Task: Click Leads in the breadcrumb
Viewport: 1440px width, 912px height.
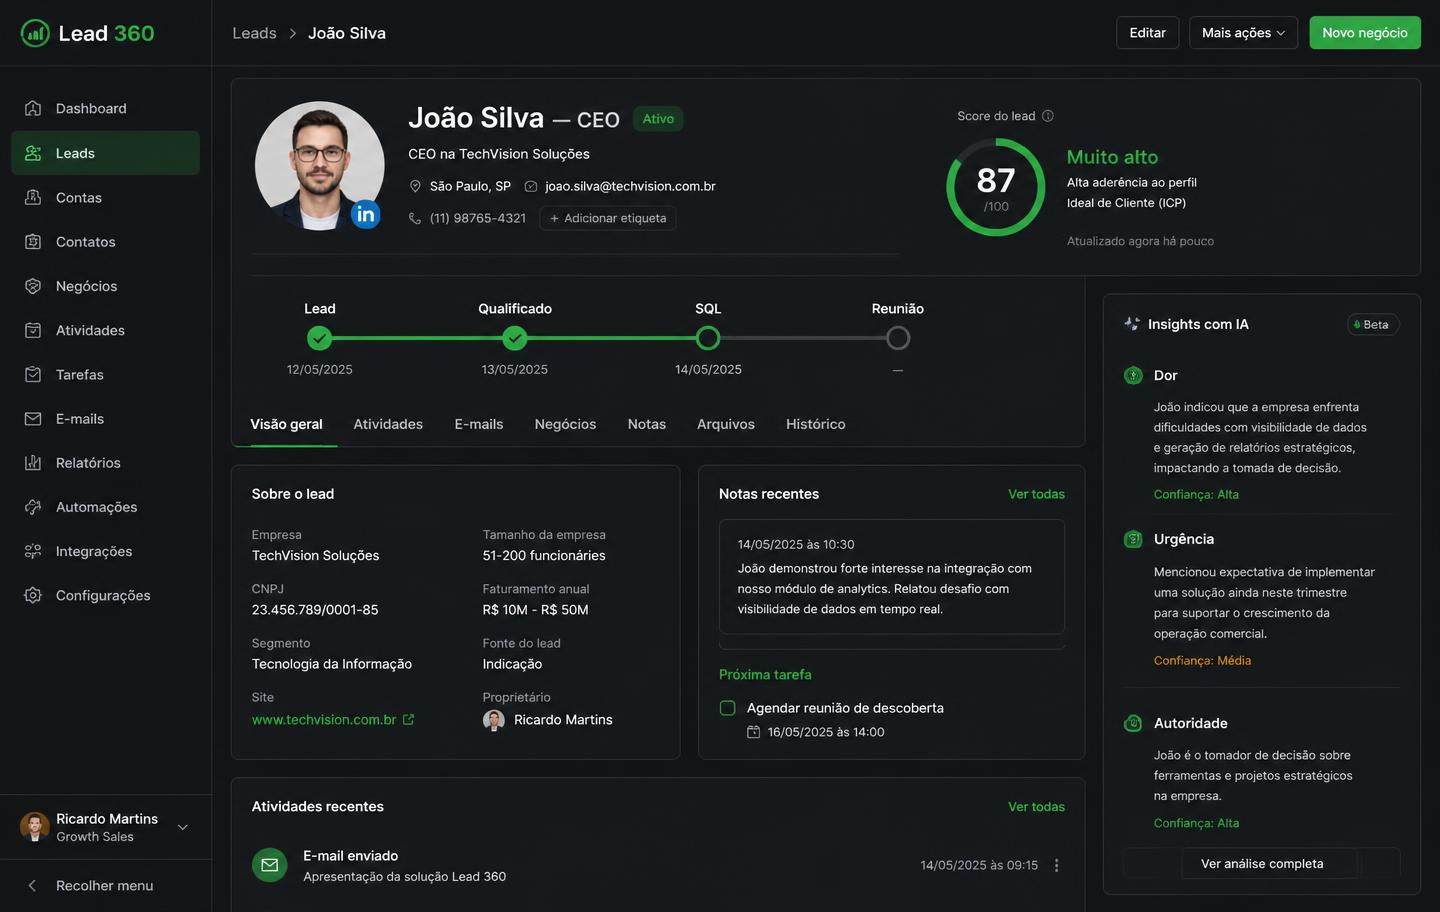Action: pos(254,33)
